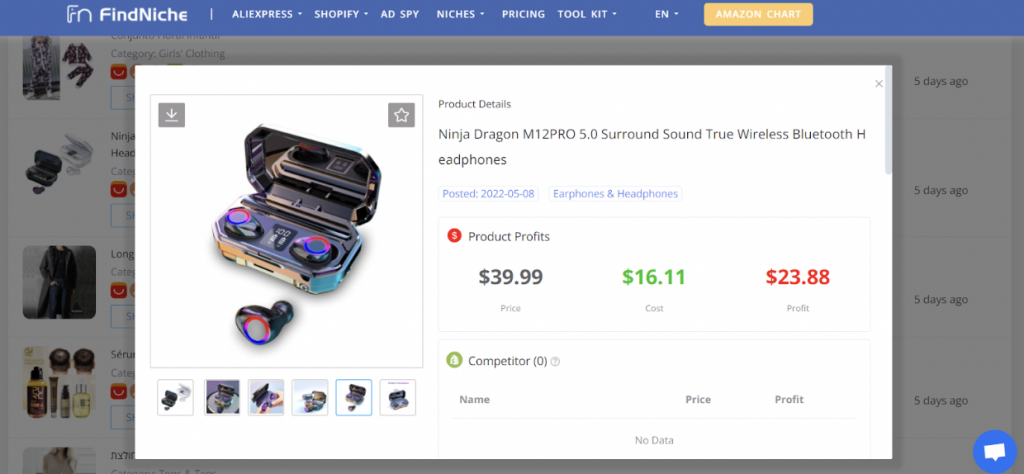Click the Earphones & Headphones category tag
The image size is (1024, 474).
[x=615, y=194]
